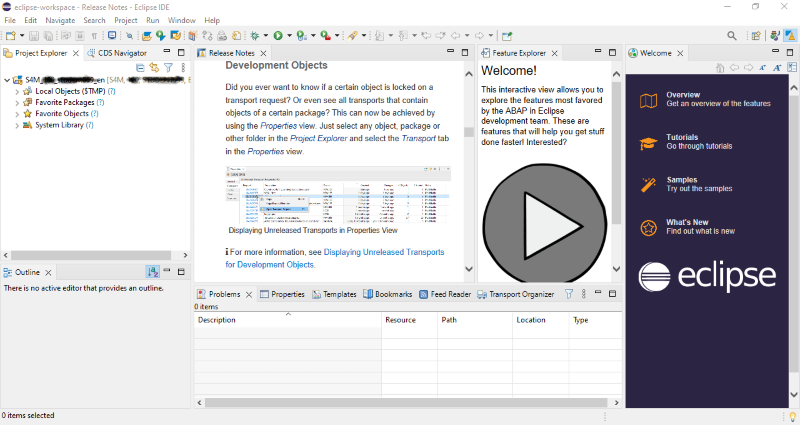Open the File menu

[10, 20]
